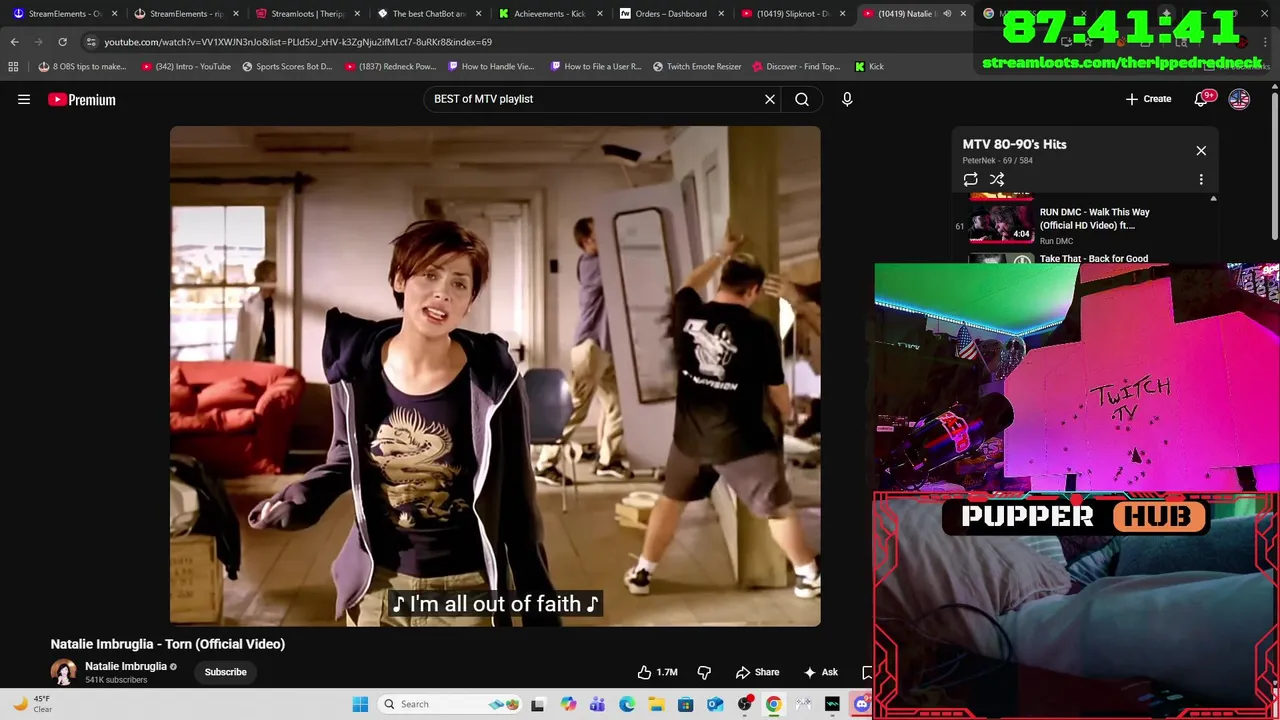This screenshot has height=720, width=1280.
Task: Open weather widget showing 45°F
Action: tap(31, 704)
